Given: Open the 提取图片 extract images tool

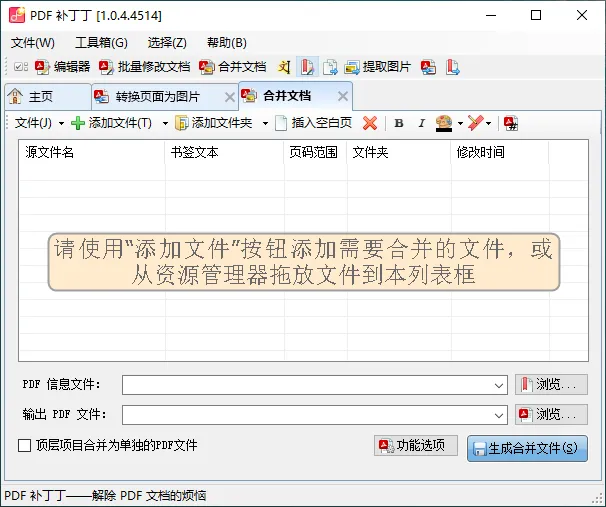Looking at the screenshot, I should (378, 67).
